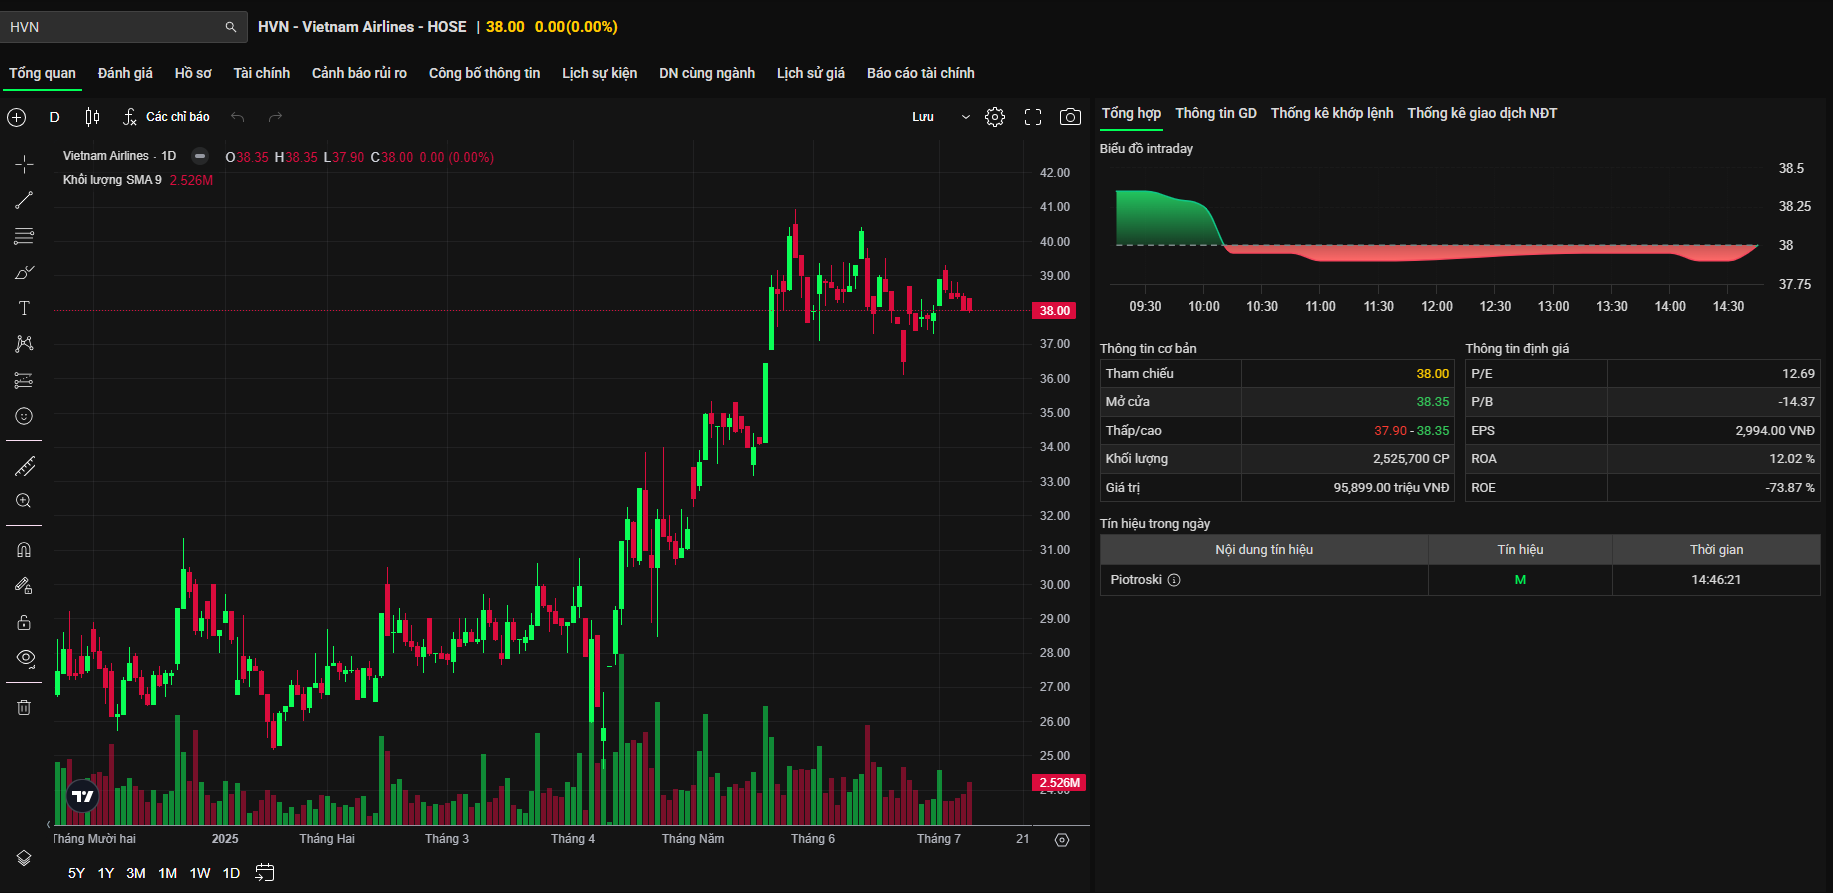Click the 2.526M volume label on axis

click(x=1059, y=783)
